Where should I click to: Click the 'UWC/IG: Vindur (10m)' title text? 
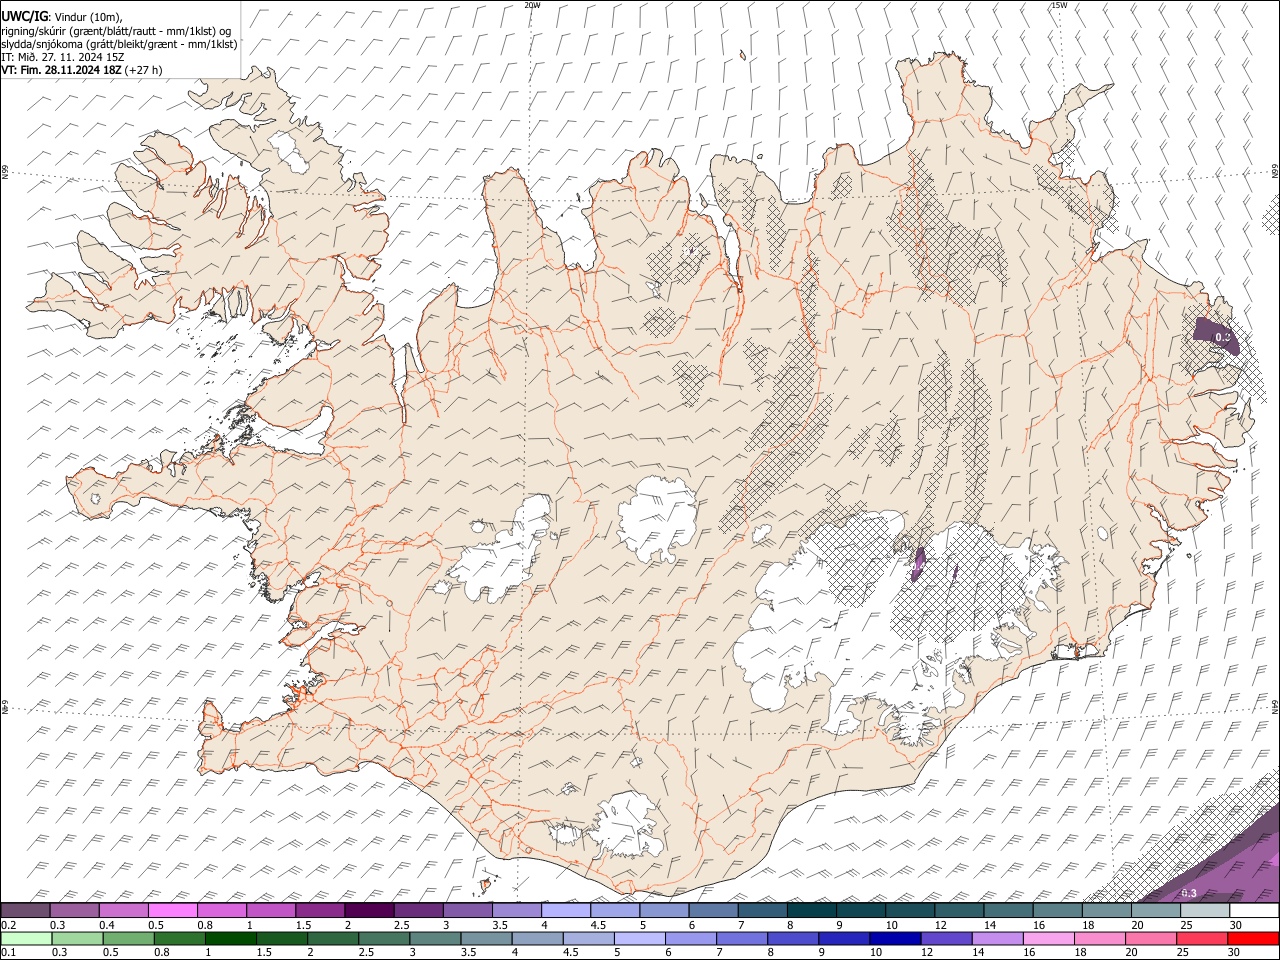(x=62, y=17)
